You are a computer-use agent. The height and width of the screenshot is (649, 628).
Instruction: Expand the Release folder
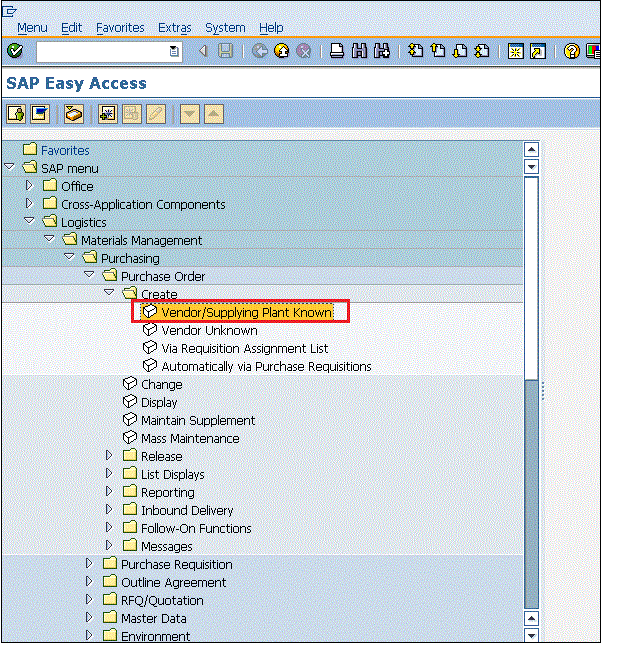109,455
